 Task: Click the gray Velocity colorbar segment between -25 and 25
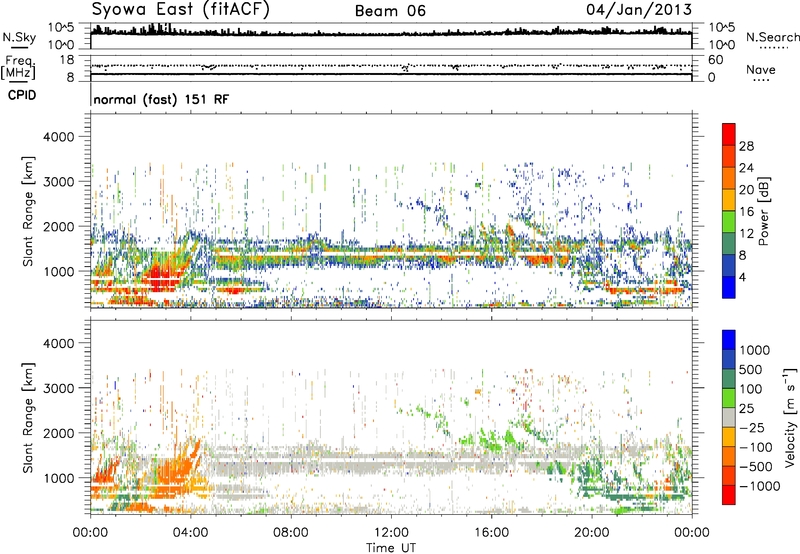click(729, 417)
